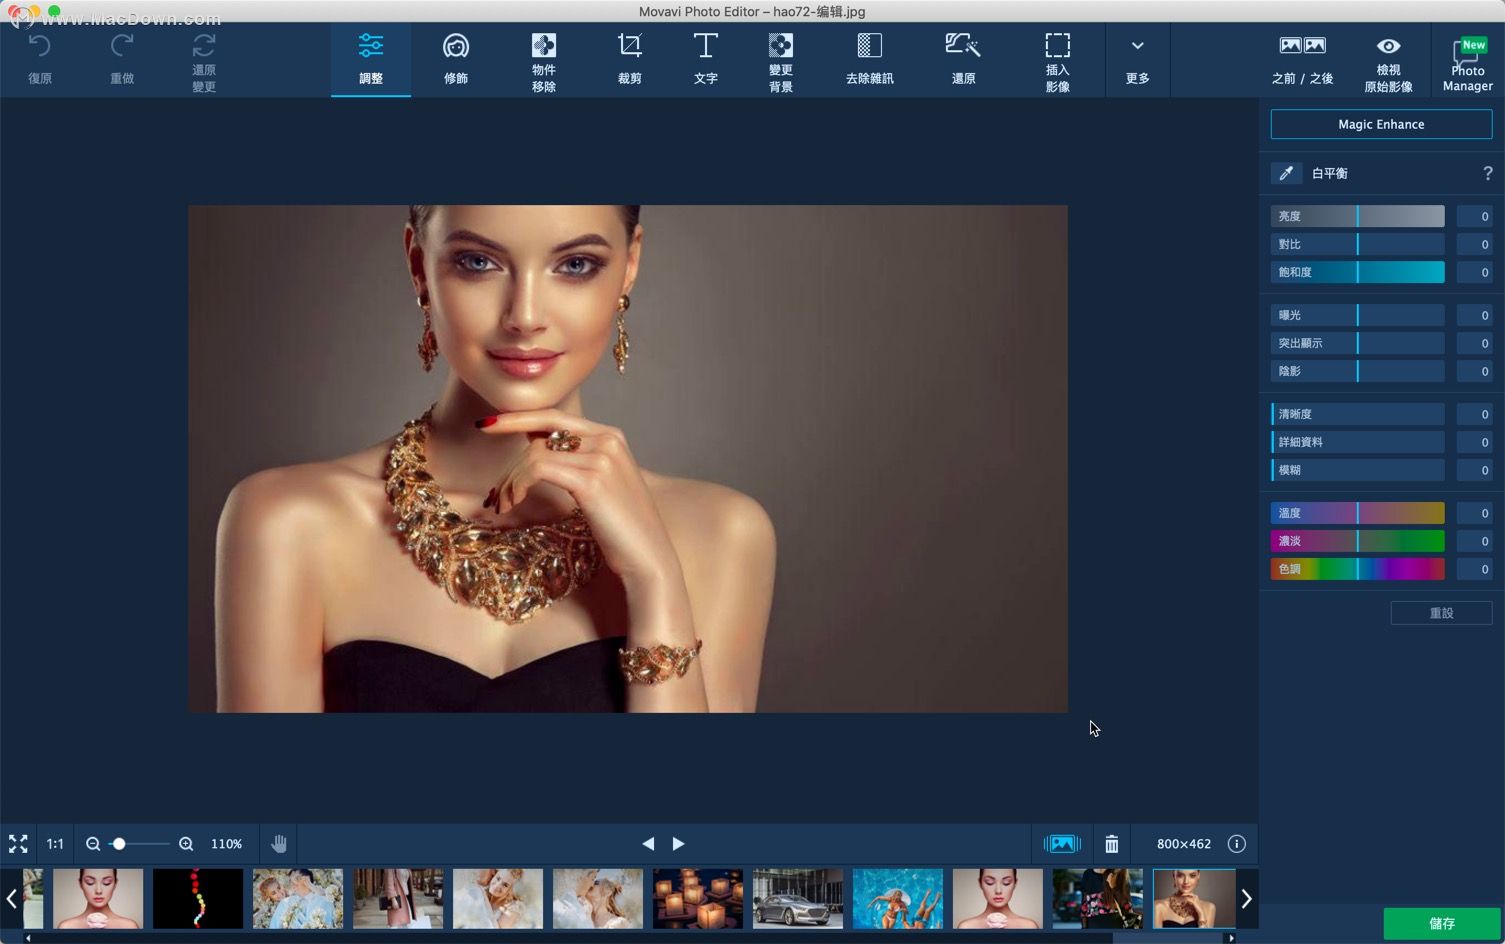Screen dimensions: 1505x944
Task: Select the hand pan tool
Action: [x=279, y=844]
